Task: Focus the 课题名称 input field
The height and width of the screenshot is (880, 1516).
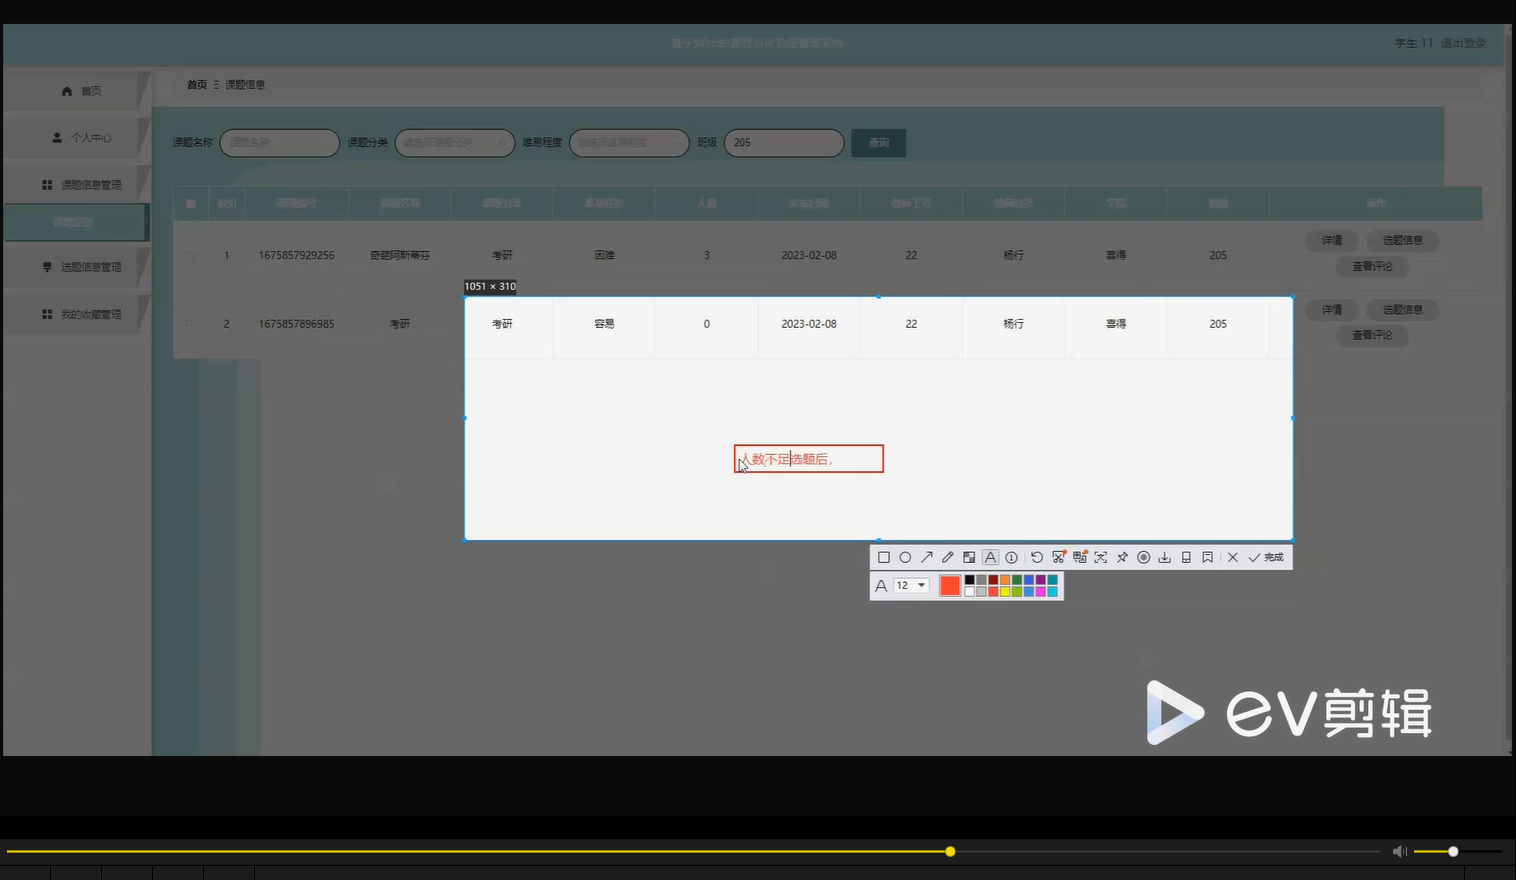Action: click(x=280, y=143)
